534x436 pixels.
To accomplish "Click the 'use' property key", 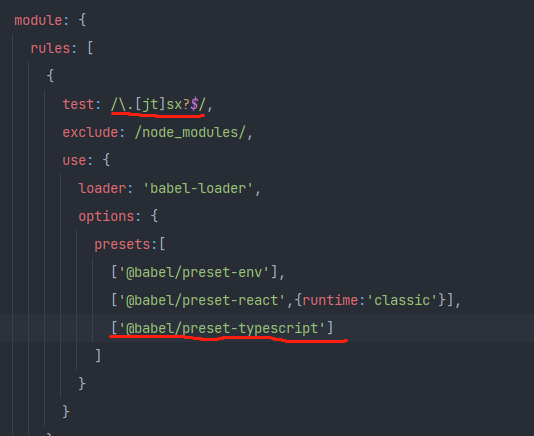I will tap(74, 160).
